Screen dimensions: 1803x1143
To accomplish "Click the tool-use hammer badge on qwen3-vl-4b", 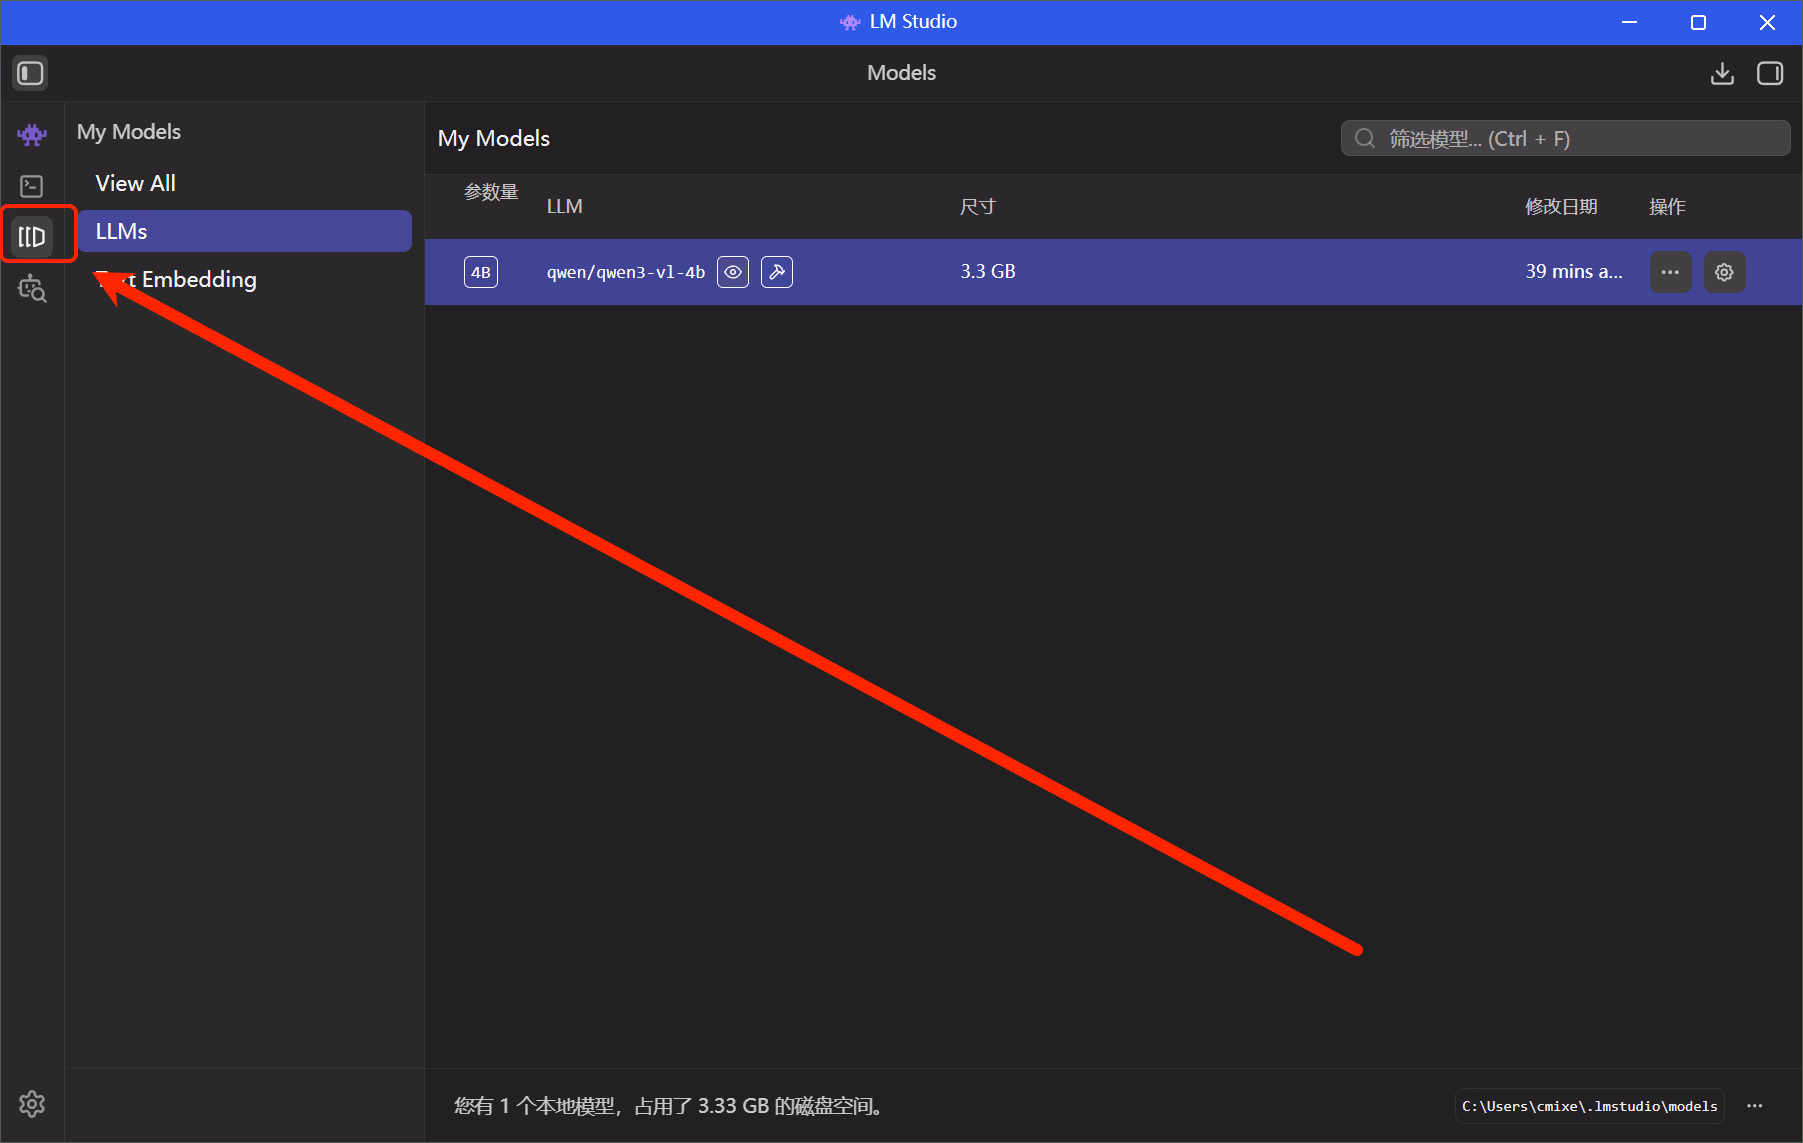I will pos(777,272).
